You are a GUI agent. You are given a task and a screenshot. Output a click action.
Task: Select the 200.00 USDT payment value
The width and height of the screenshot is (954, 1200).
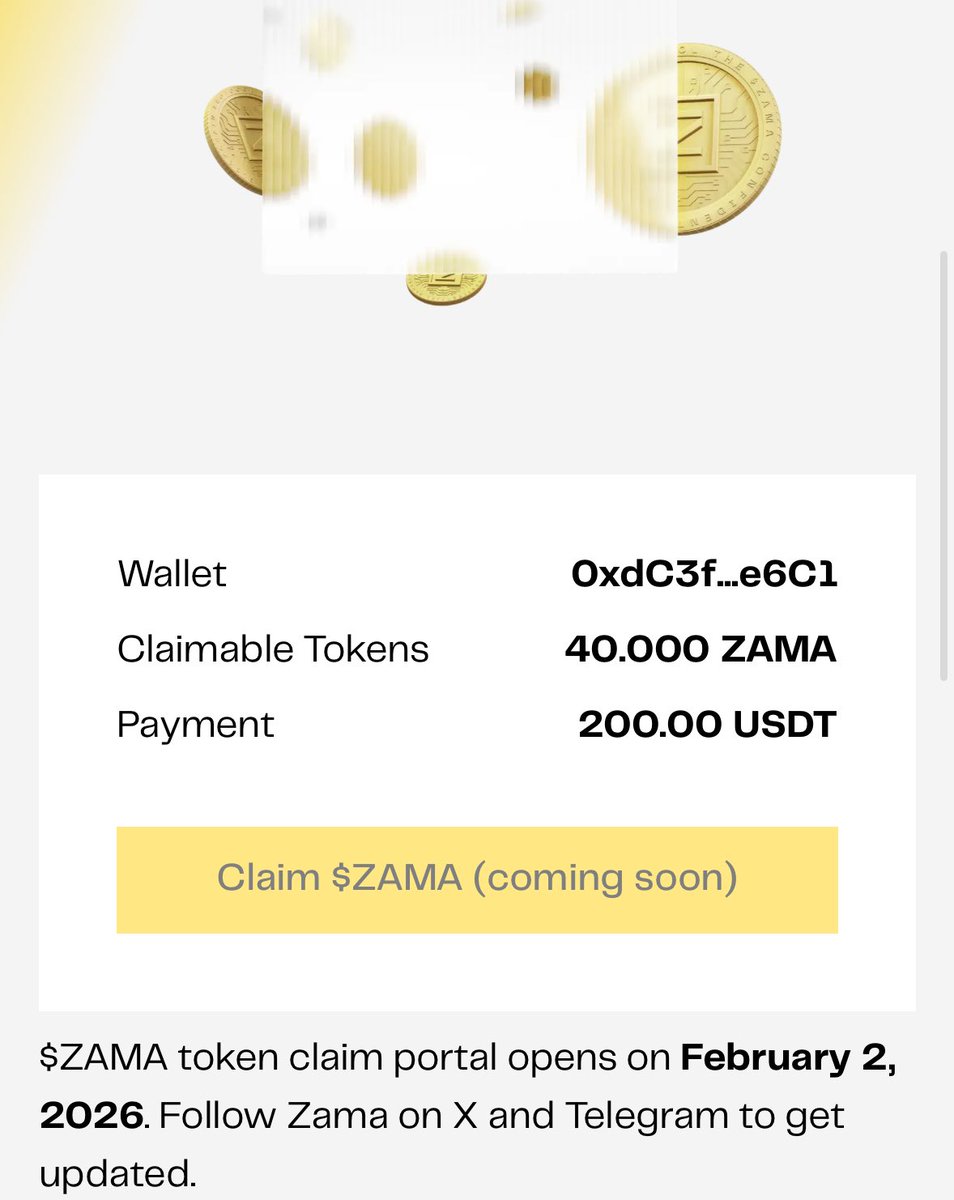click(706, 724)
